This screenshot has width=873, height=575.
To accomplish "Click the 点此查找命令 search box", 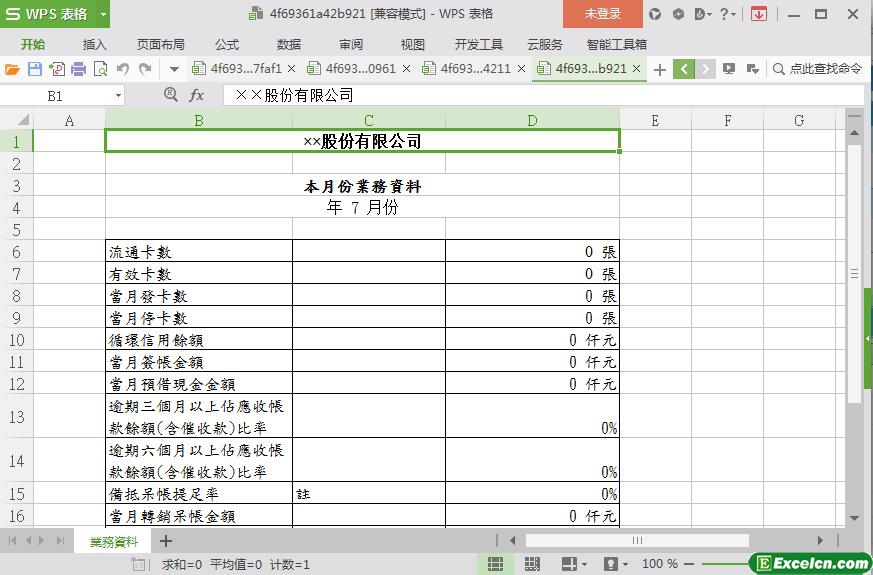I will click(x=817, y=69).
